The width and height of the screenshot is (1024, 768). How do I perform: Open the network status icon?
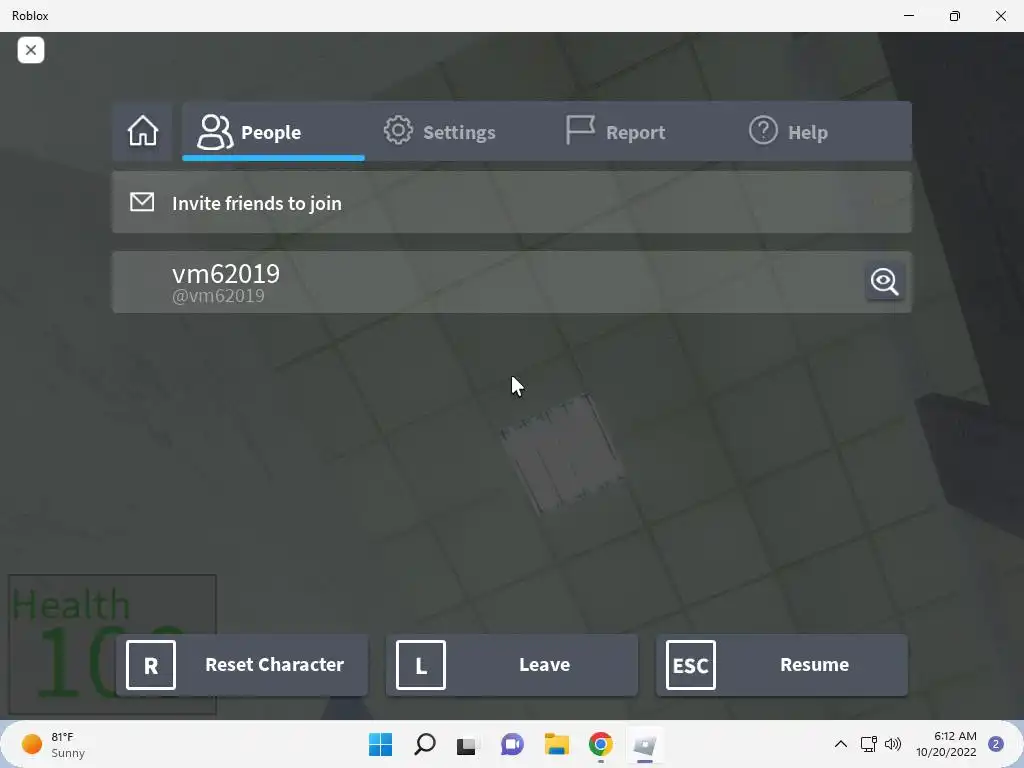pos(869,744)
